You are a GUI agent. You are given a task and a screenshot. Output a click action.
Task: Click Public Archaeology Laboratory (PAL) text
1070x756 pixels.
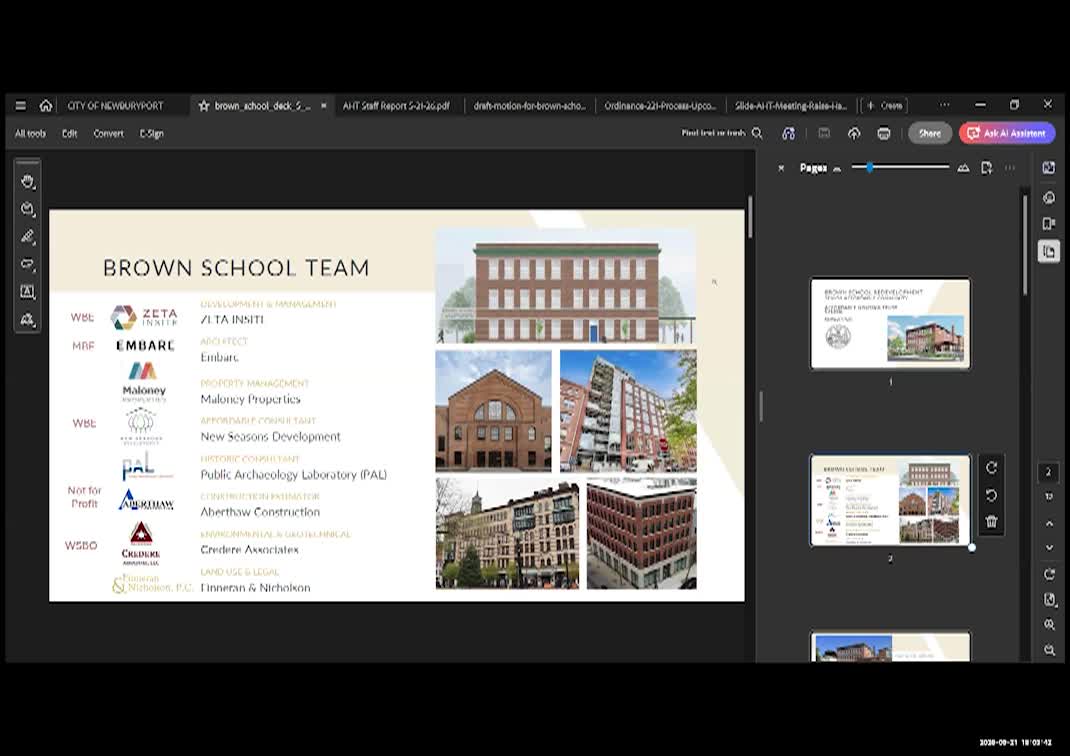[293, 474]
